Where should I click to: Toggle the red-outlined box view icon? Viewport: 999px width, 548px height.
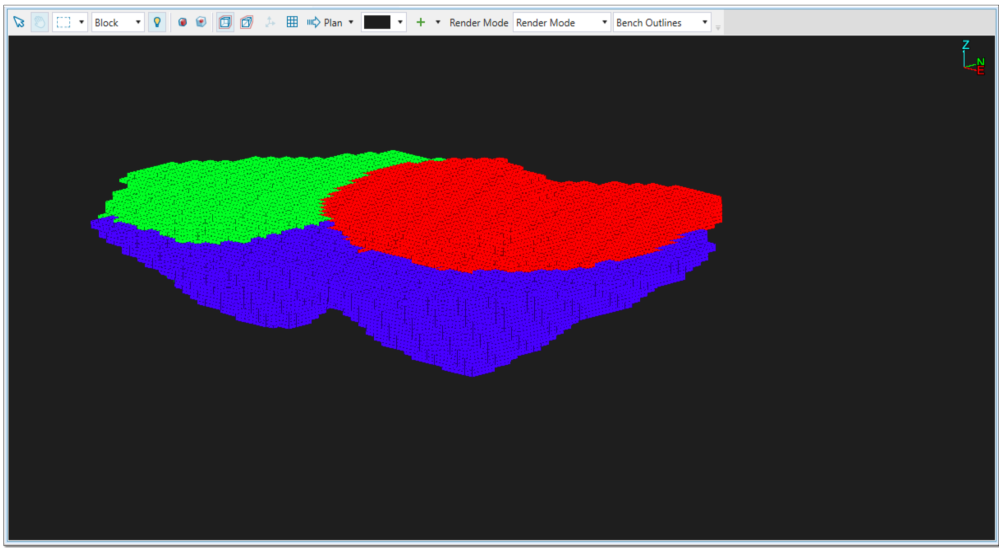[247, 22]
